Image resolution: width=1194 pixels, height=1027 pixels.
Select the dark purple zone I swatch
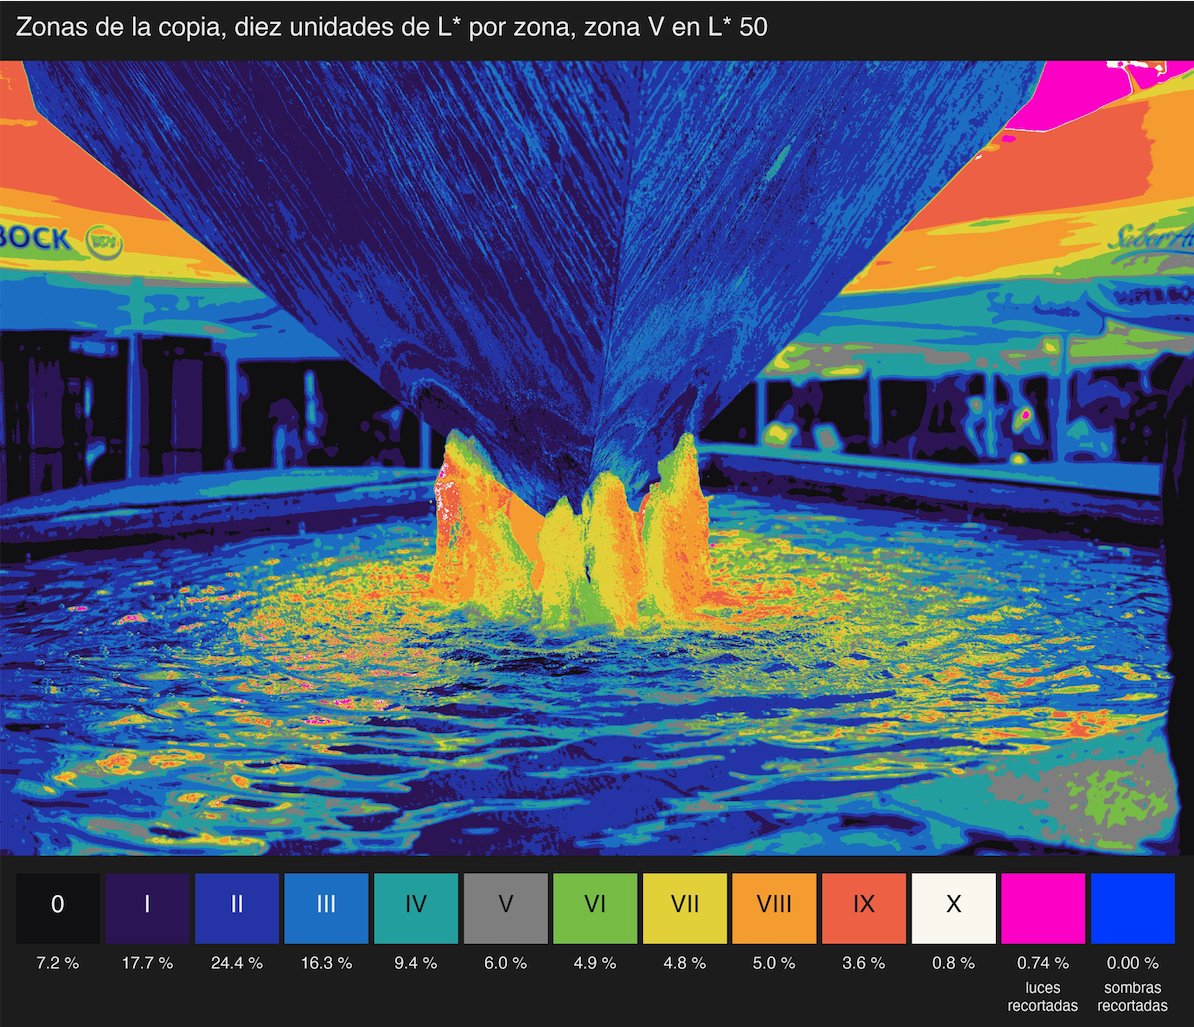click(147, 908)
